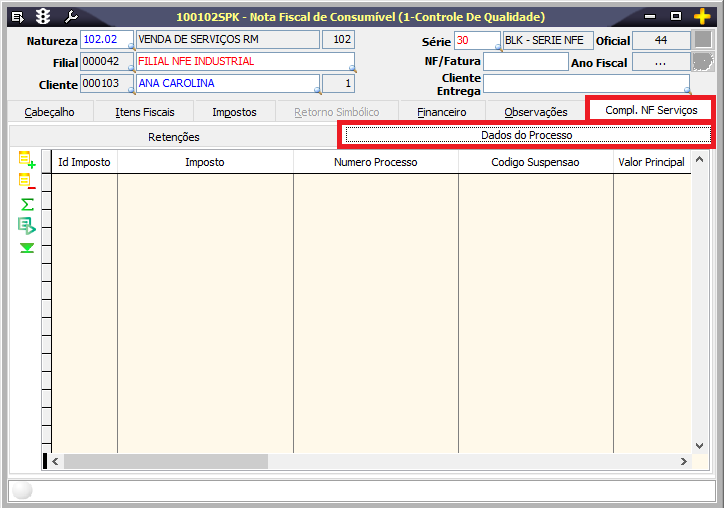Click the Filial code field 000042
Screen dimensions: 724x508
click(106, 62)
